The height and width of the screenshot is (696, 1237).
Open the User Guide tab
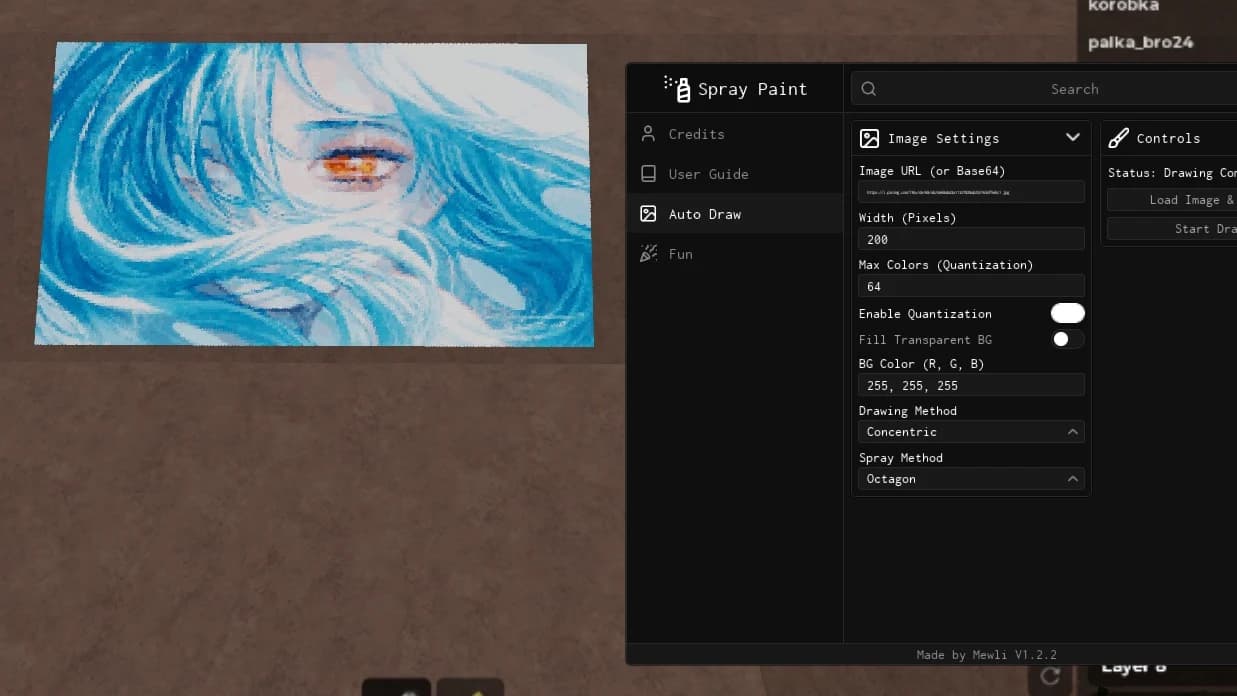click(x=735, y=174)
